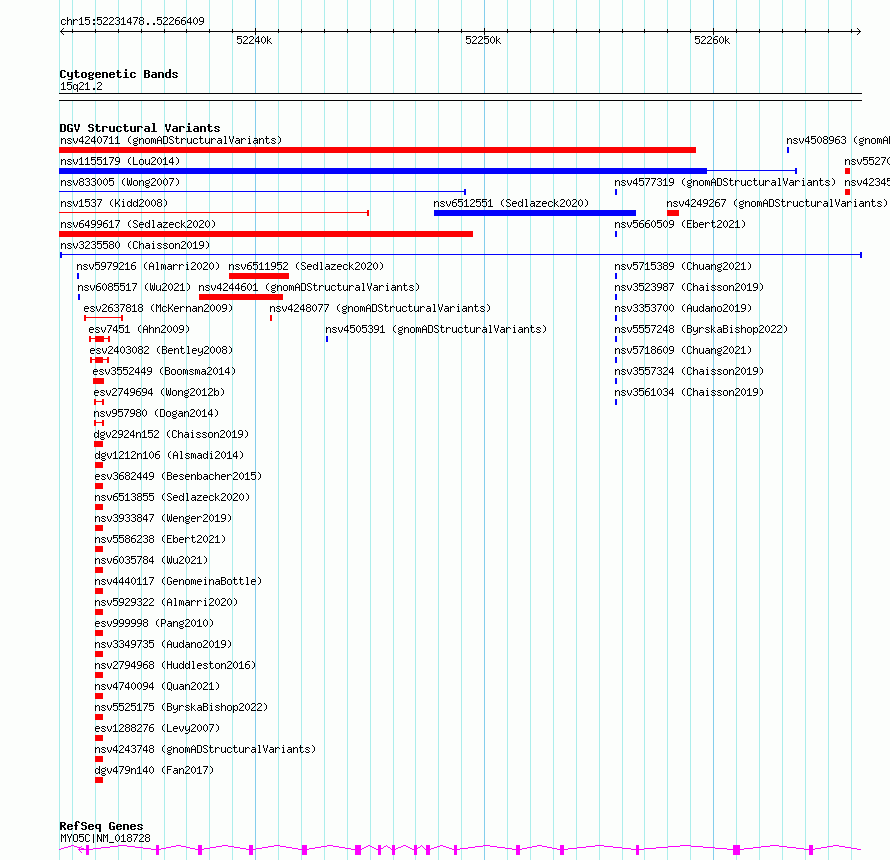Click nsv3523987 (Chaisson2019) label
890x860 pixels.
689,287
